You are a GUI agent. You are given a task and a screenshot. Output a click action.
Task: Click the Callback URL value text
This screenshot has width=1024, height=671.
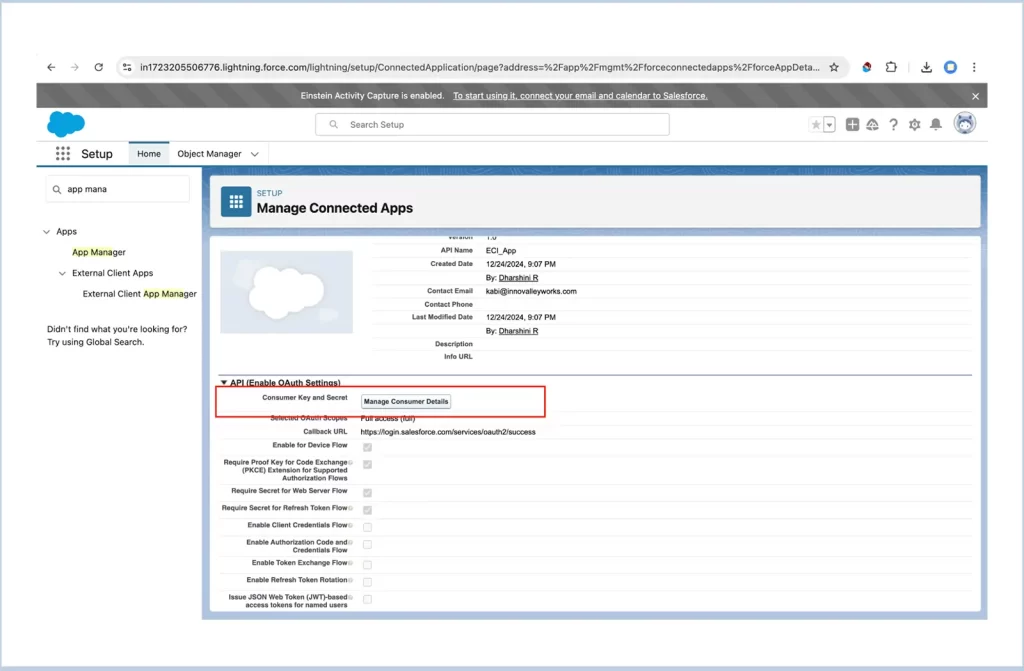click(x=448, y=432)
